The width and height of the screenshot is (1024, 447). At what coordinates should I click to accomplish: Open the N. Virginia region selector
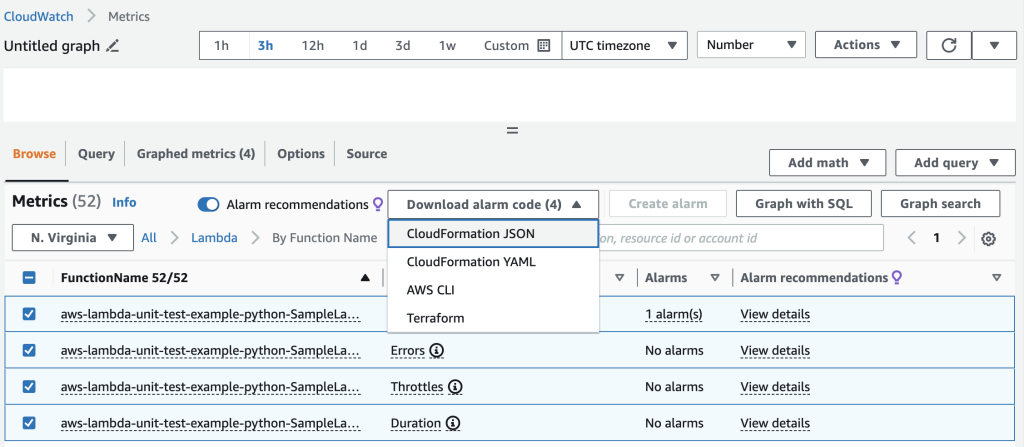(73, 238)
